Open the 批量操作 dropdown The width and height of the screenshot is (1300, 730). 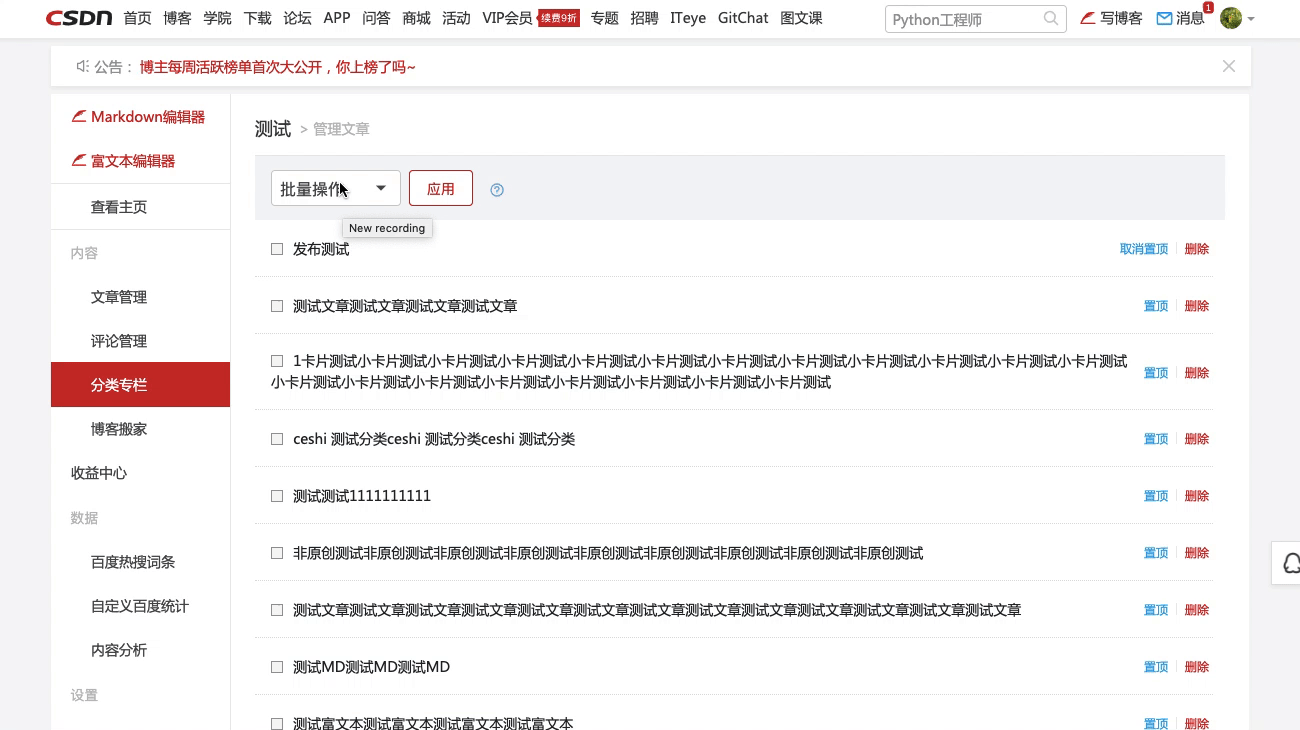coord(336,188)
